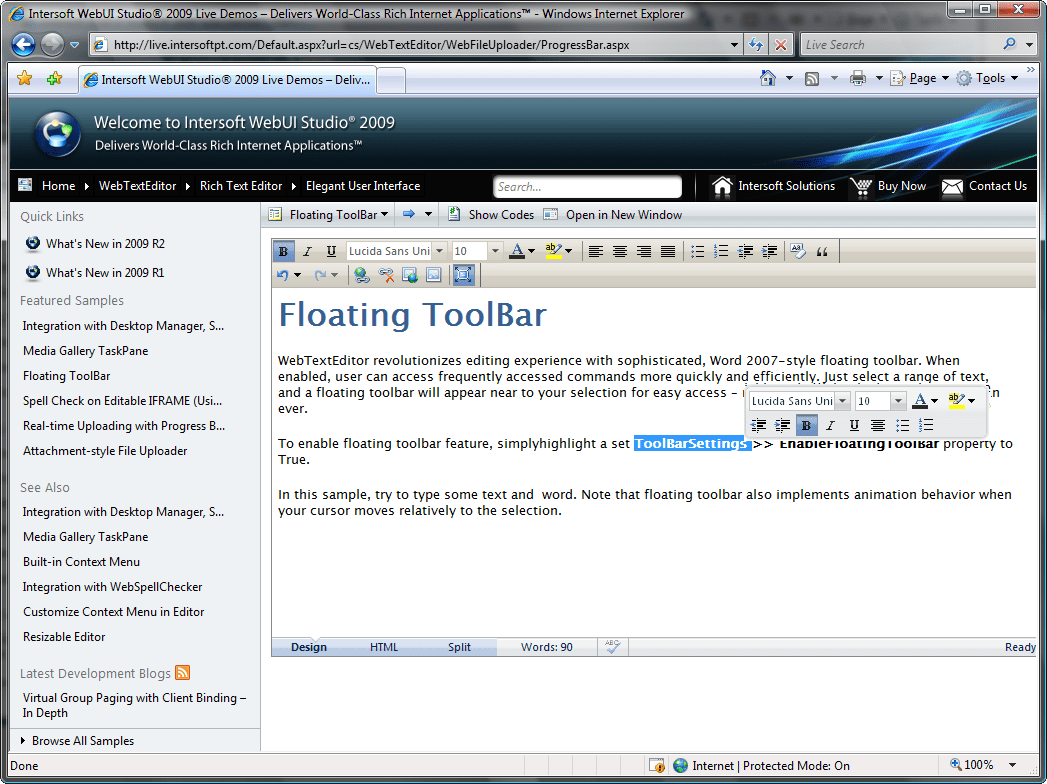Insert bulleted list via floating toolbar
This screenshot has height=784, width=1047.
pyautogui.click(x=902, y=425)
